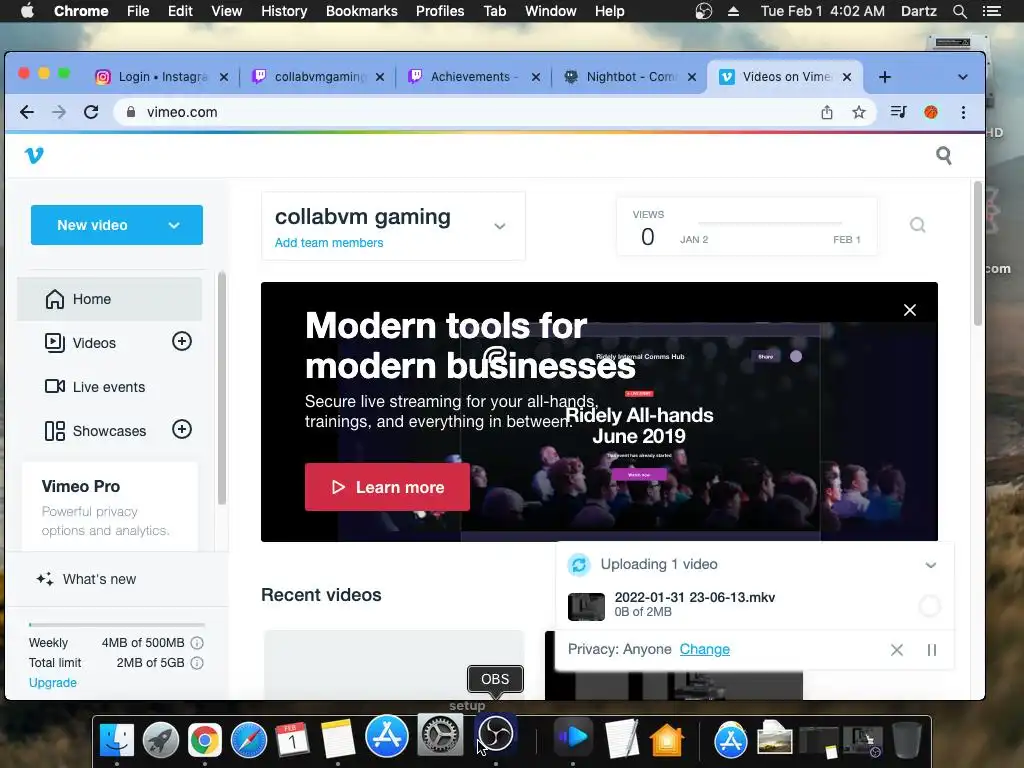
Task: Create a showcase with the plus beside Showcases
Action: pyautogui.click(x=182, y=429)
